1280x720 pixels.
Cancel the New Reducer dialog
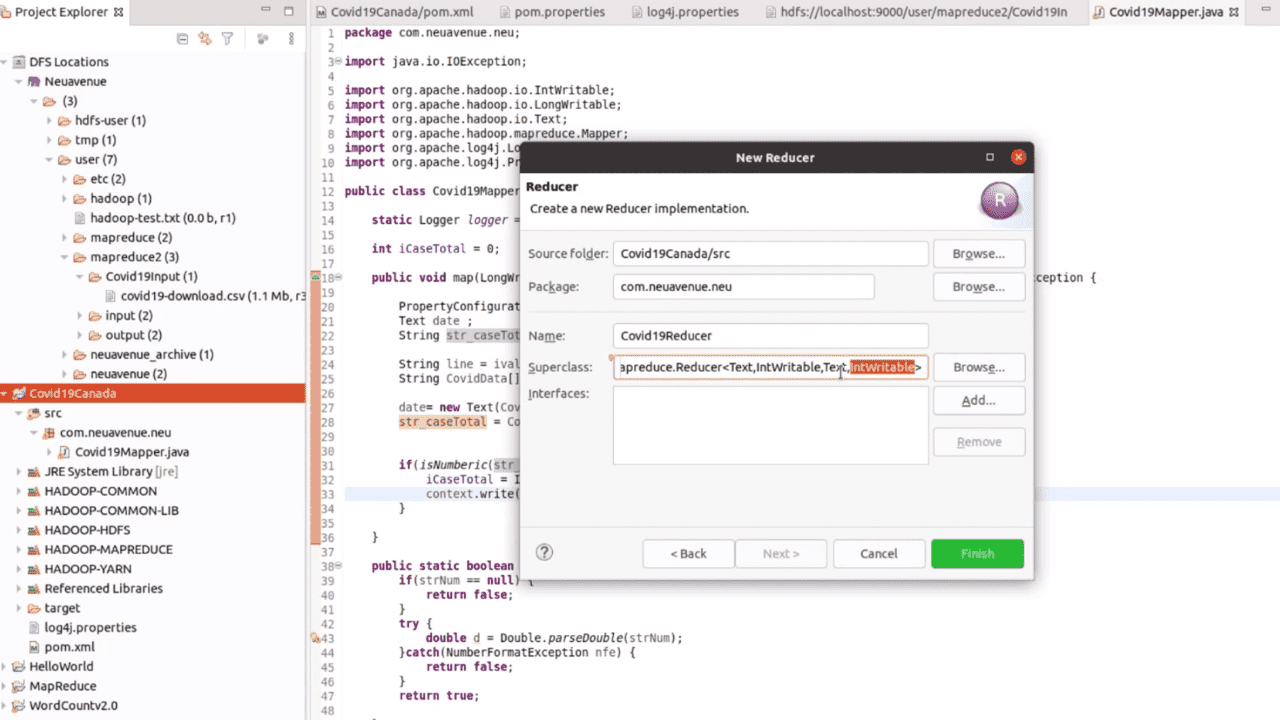(879, 554)
